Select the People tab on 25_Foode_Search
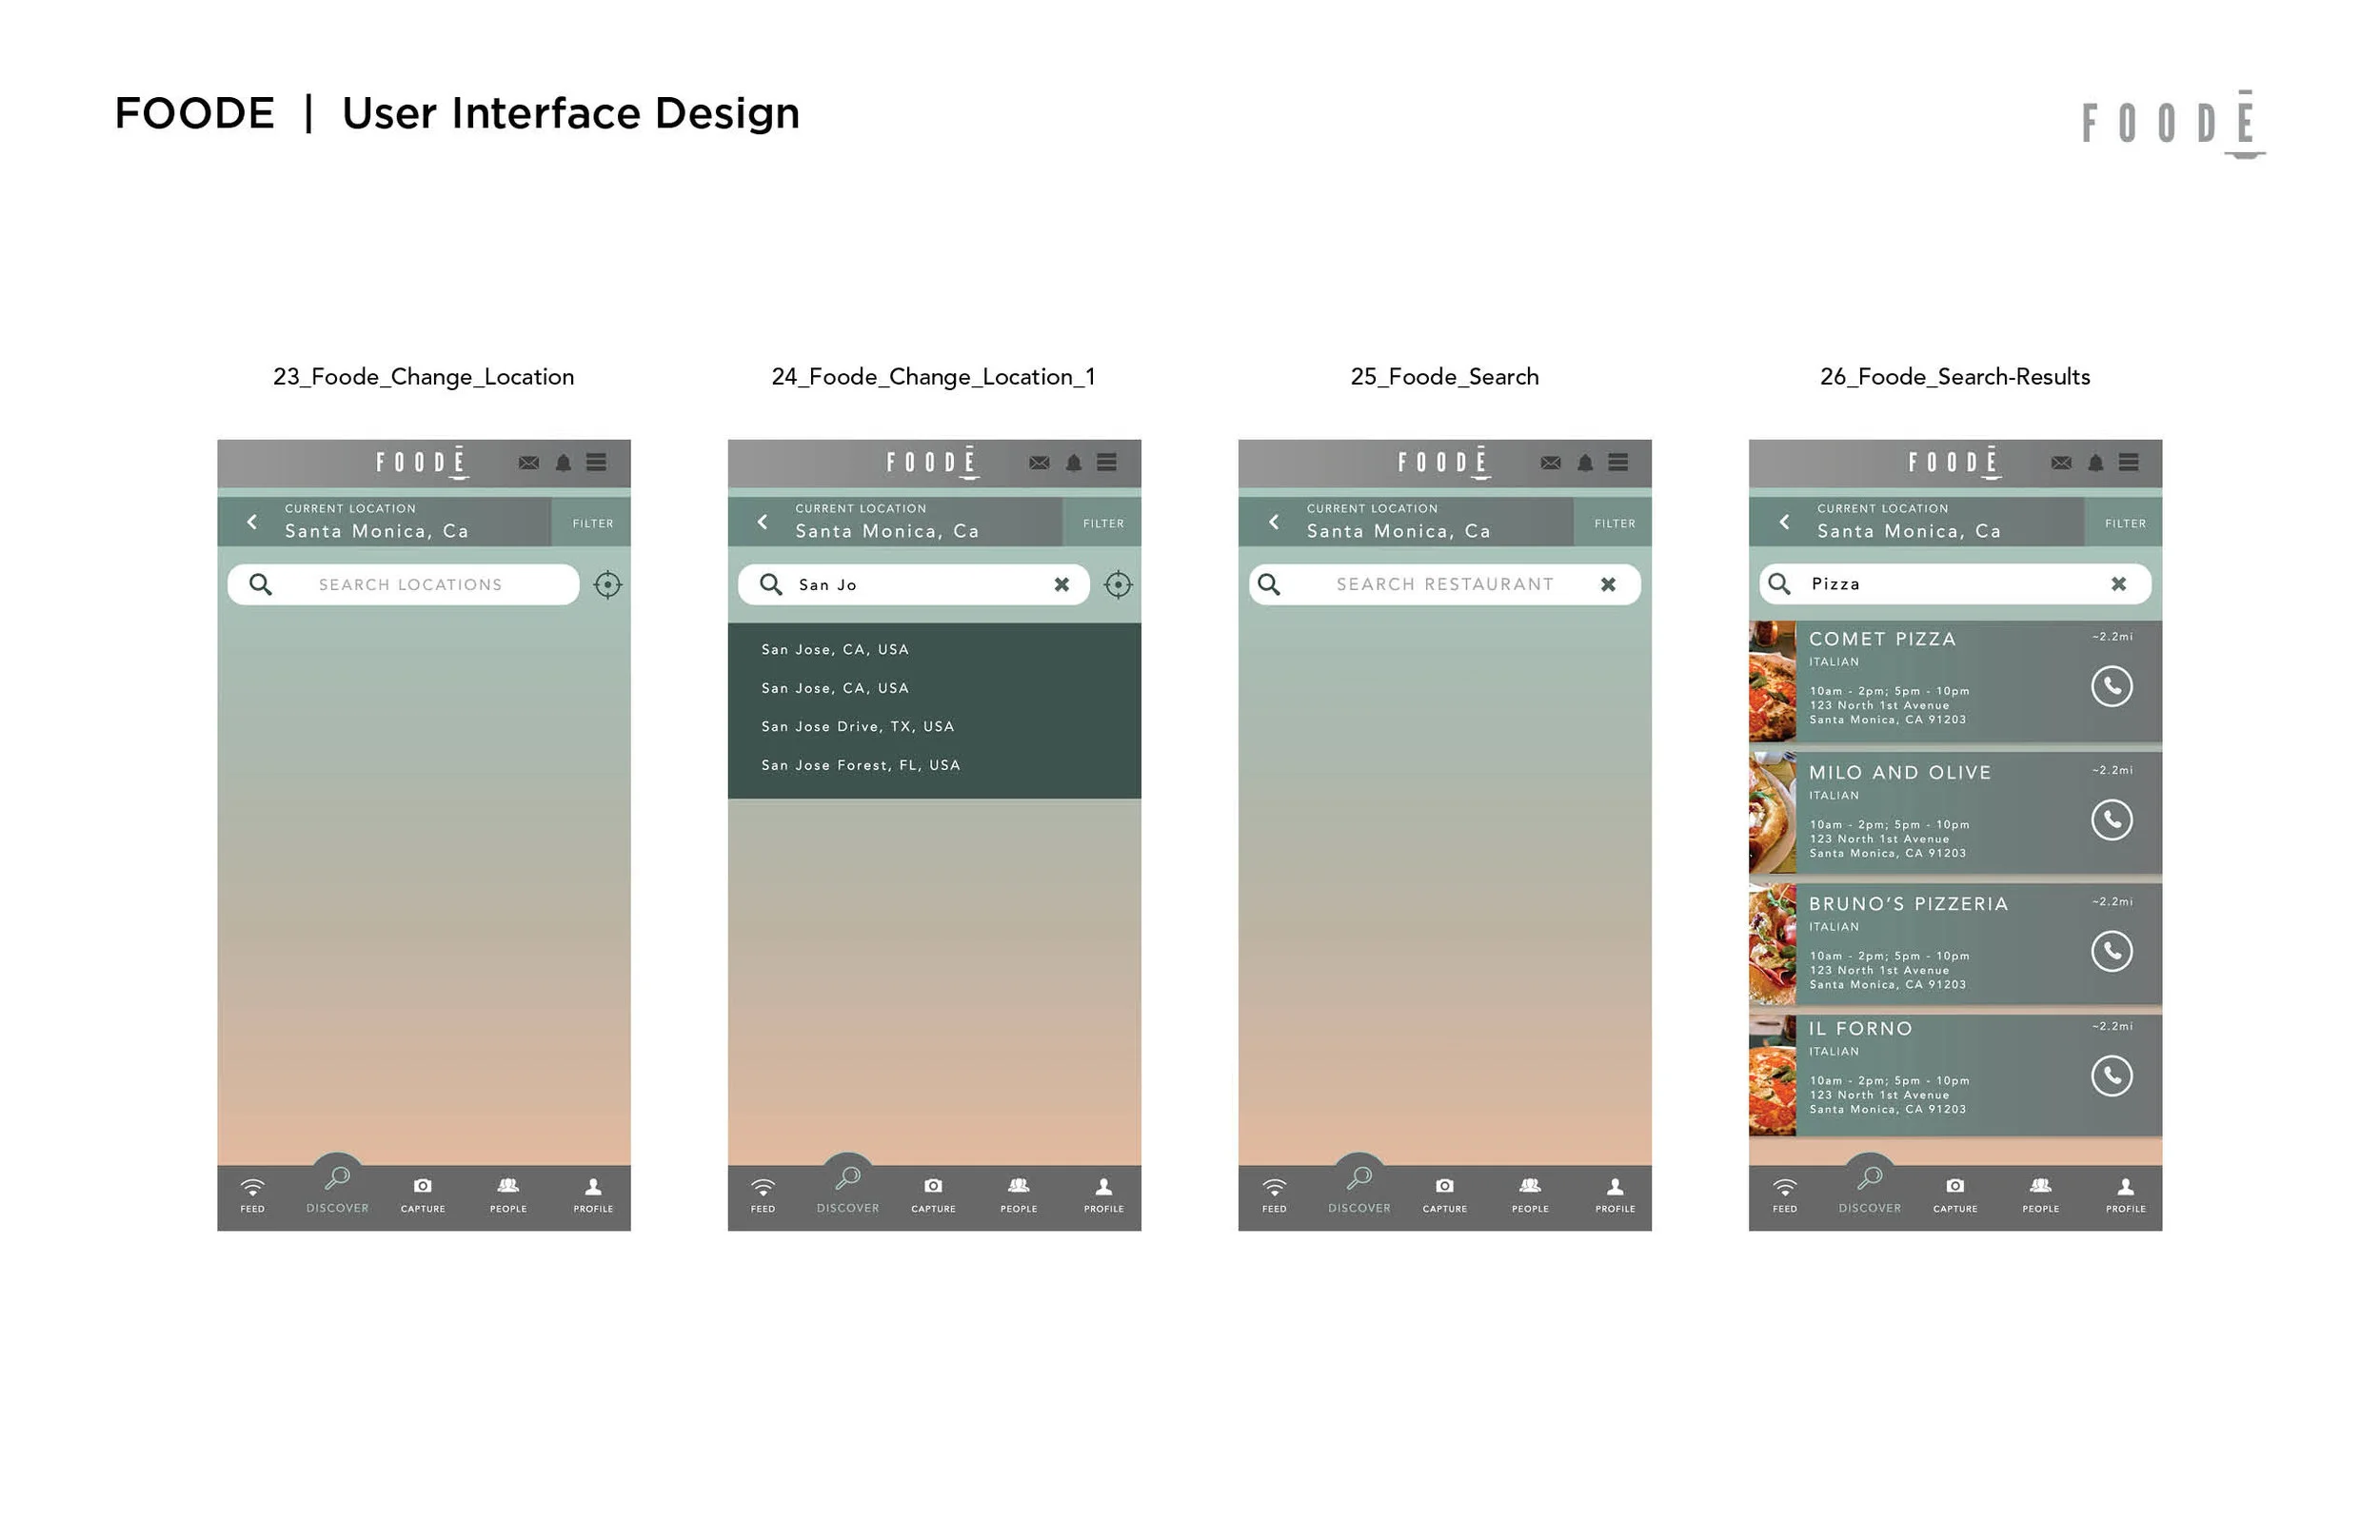Viewport: 2380px width, 1540px height. click(1529, 1193)
